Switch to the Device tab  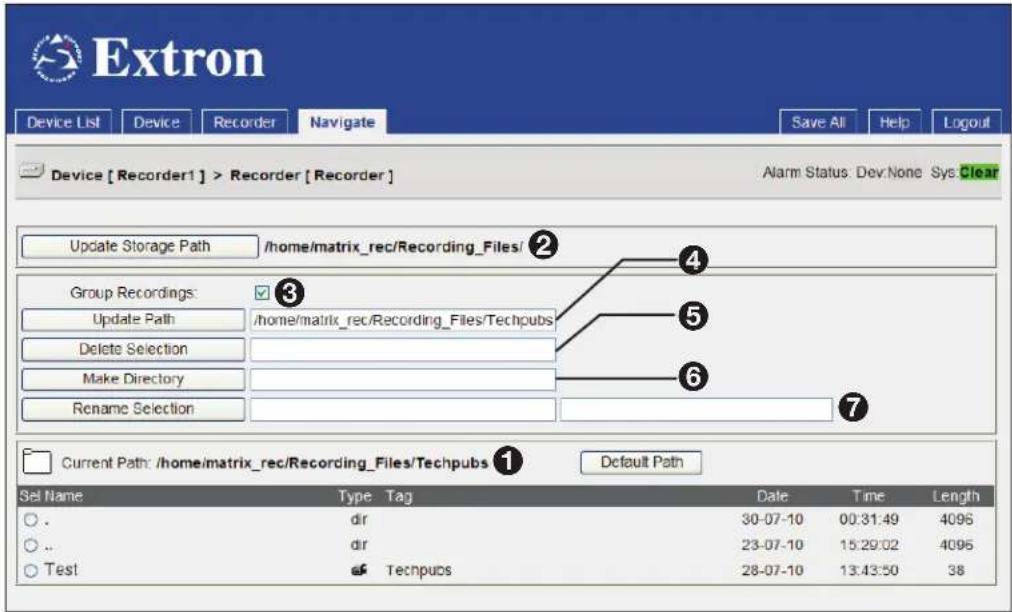tap(156, 122)
